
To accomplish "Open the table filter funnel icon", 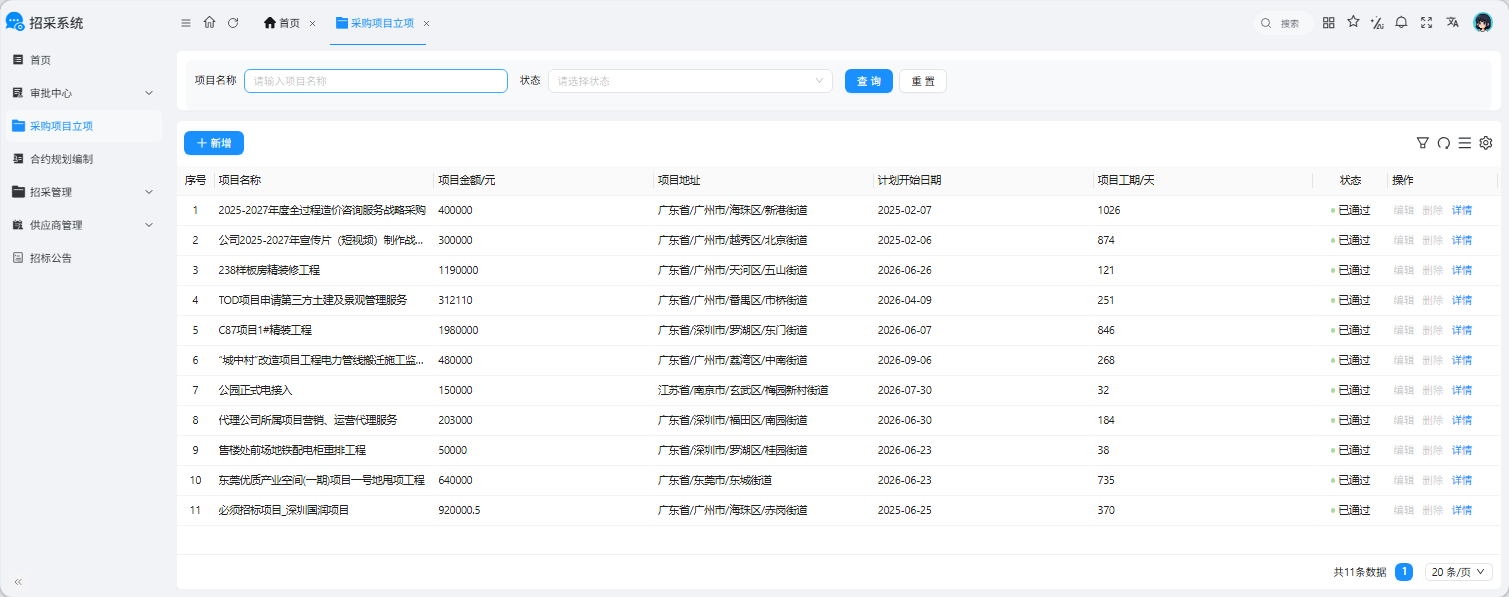I will coord(1423,143).
